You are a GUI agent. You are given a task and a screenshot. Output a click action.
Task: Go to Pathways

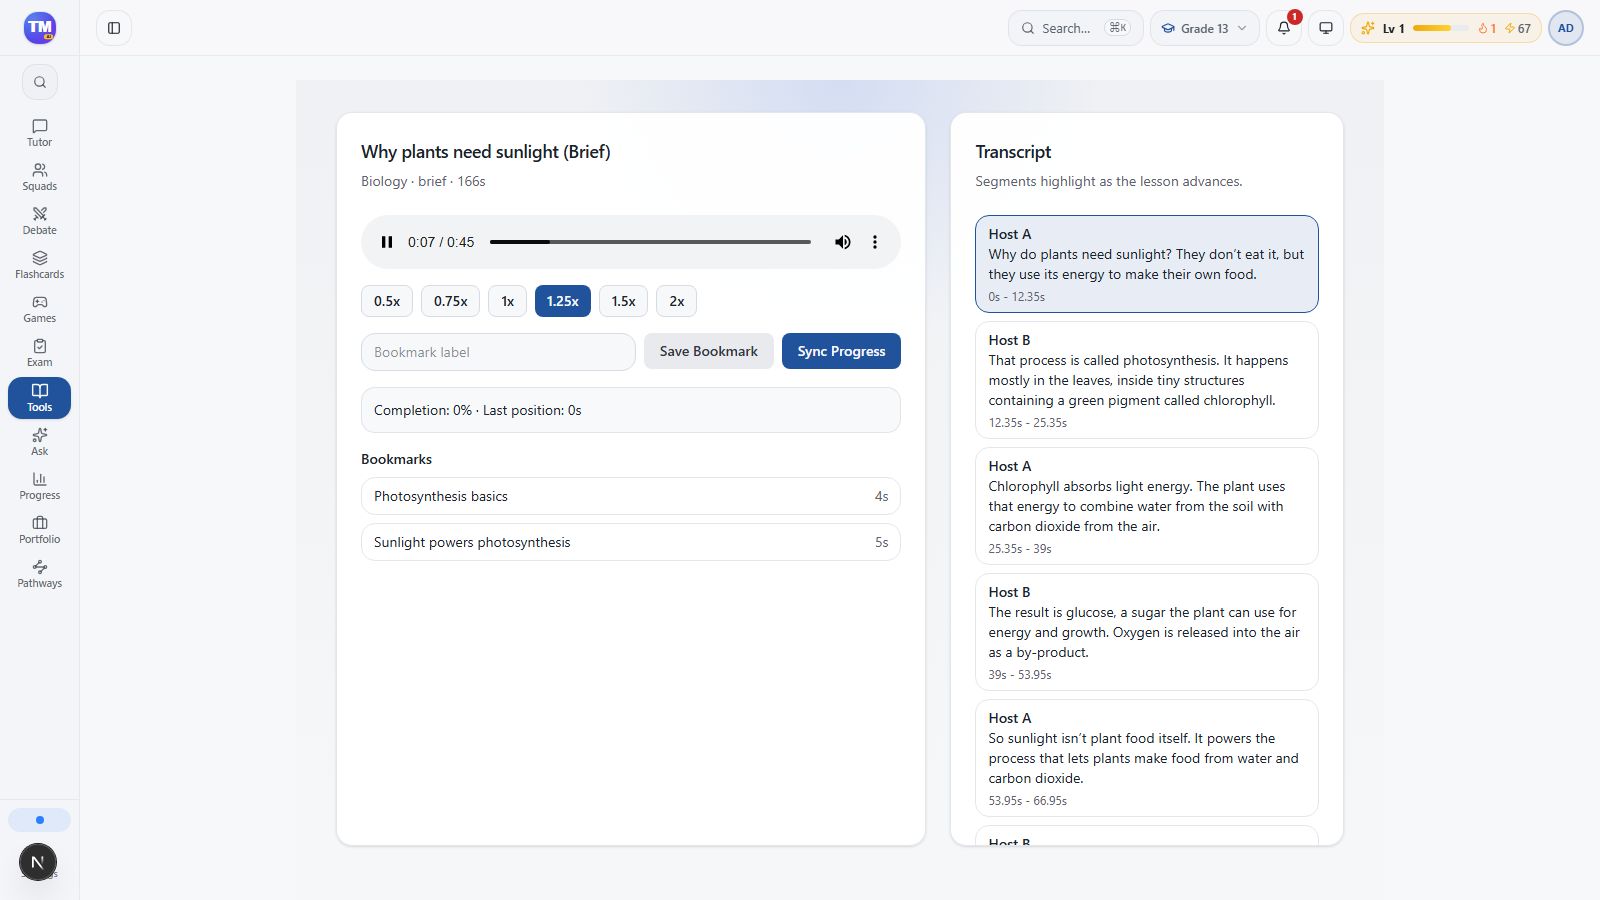40,574
